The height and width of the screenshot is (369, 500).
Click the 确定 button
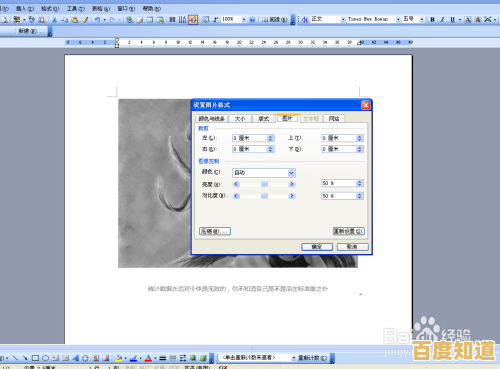click(x=317, y=247)
